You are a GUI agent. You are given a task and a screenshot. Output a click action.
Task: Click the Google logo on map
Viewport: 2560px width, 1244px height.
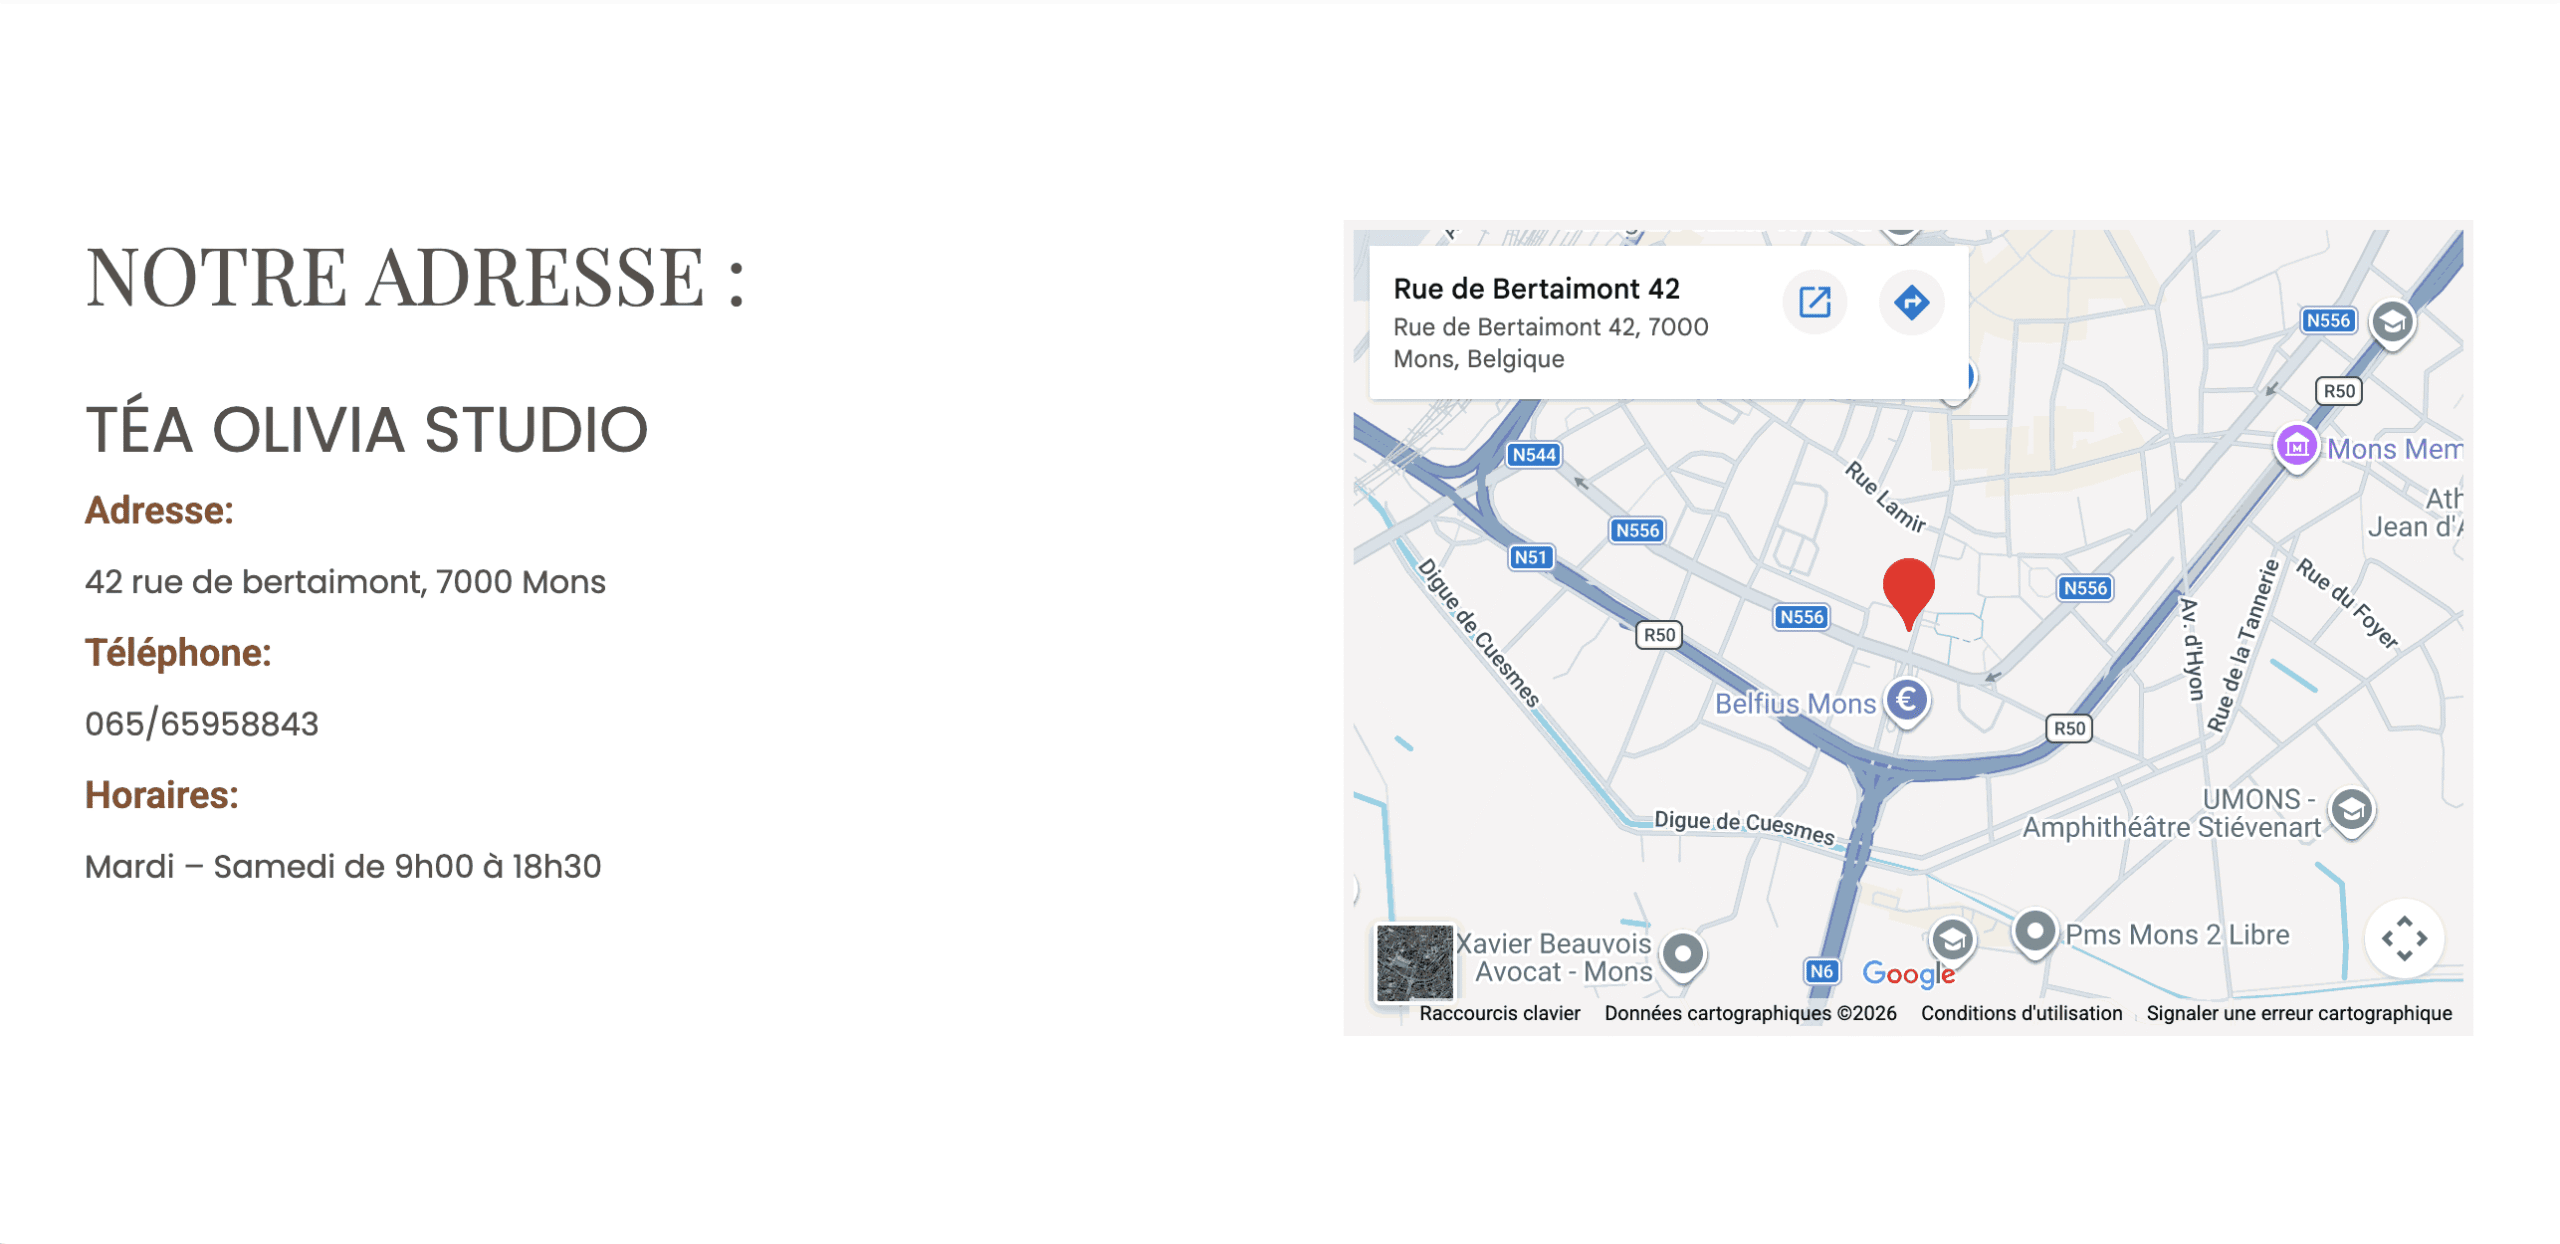(1908, 973)
